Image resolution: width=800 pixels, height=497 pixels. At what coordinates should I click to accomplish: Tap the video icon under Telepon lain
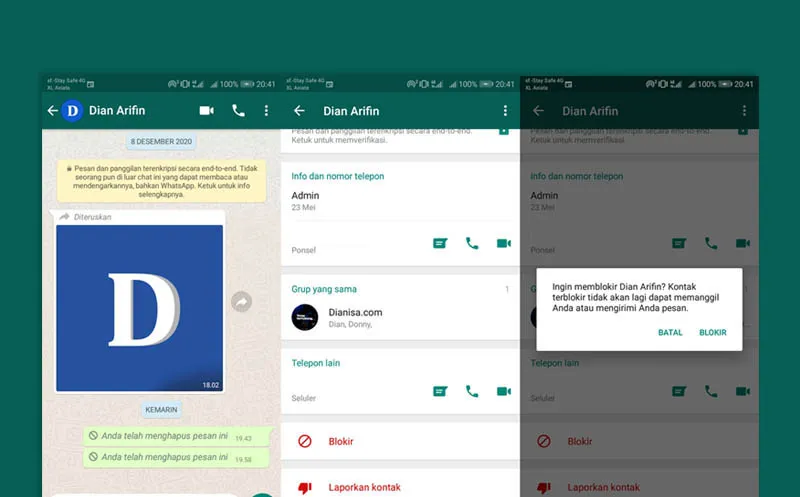503,391
